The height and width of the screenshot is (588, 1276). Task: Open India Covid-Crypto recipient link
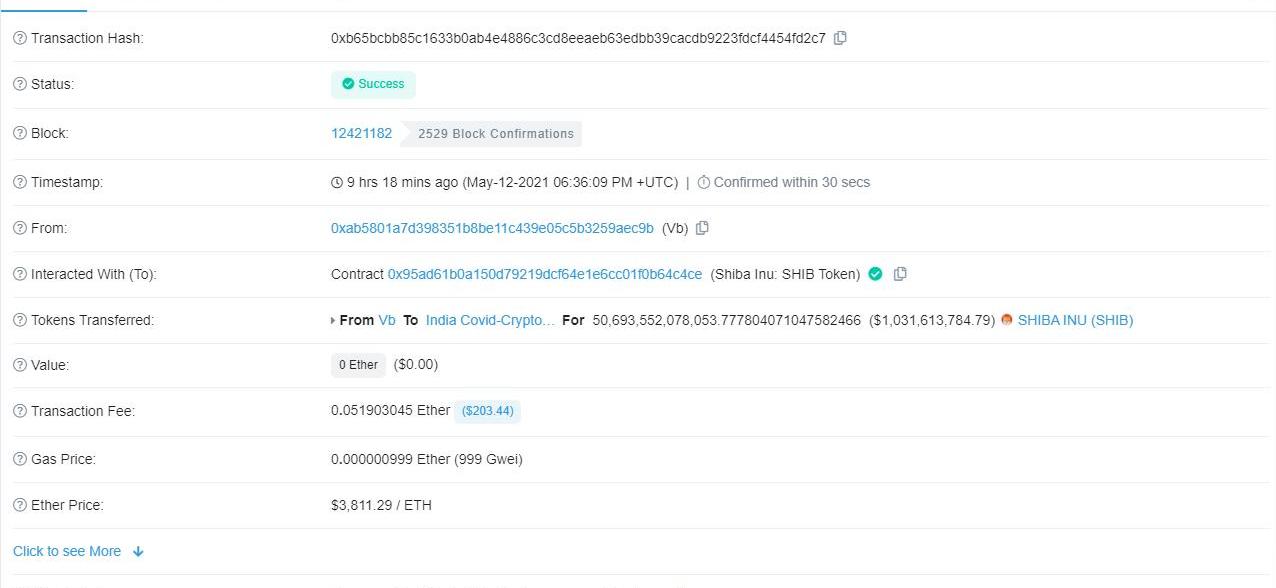click(x=490, y=320)
